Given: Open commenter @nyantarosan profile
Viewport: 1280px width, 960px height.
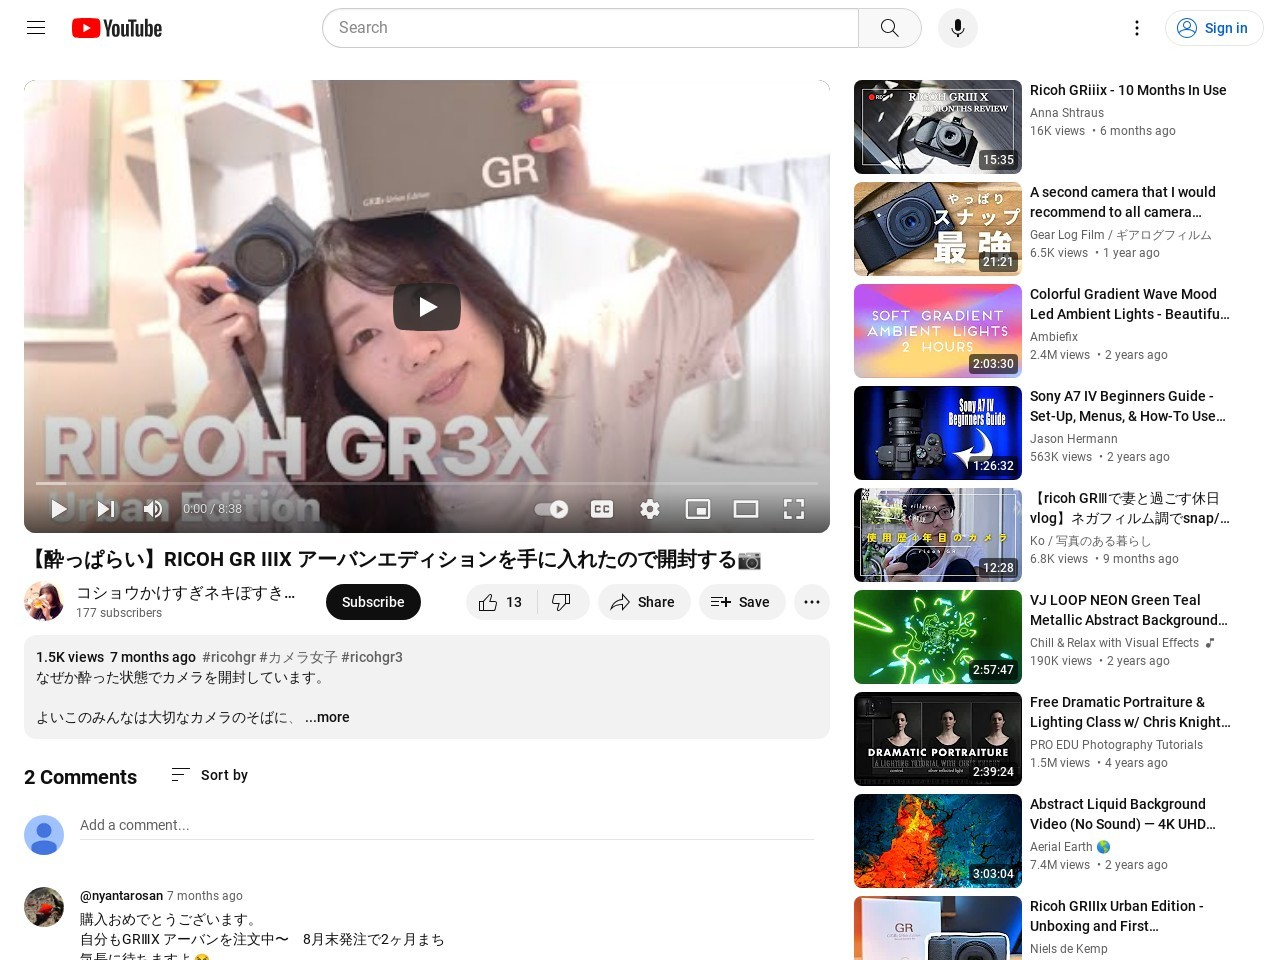Looking at the screenshot, I should [121, 896].
